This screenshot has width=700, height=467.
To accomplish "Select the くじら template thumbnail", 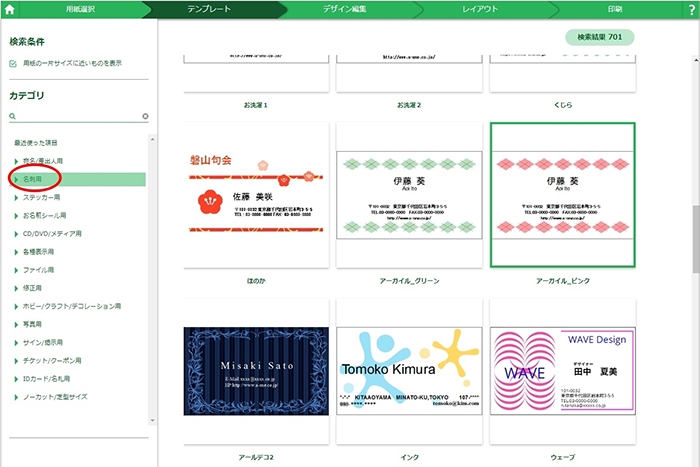I will click(562, 73).
